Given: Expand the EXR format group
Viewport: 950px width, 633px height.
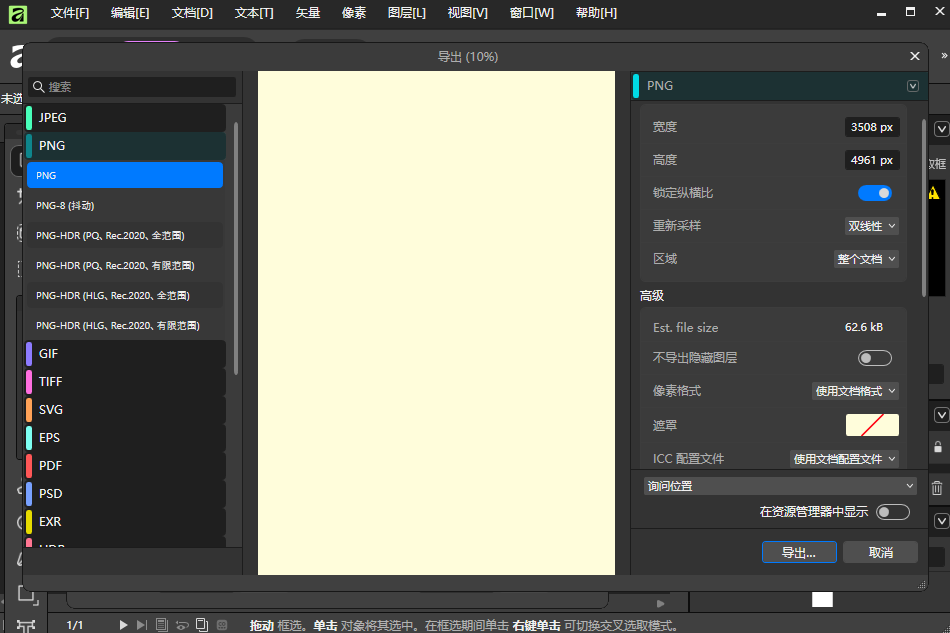Looking at the screenshot, I should click(x=125, y=521).
